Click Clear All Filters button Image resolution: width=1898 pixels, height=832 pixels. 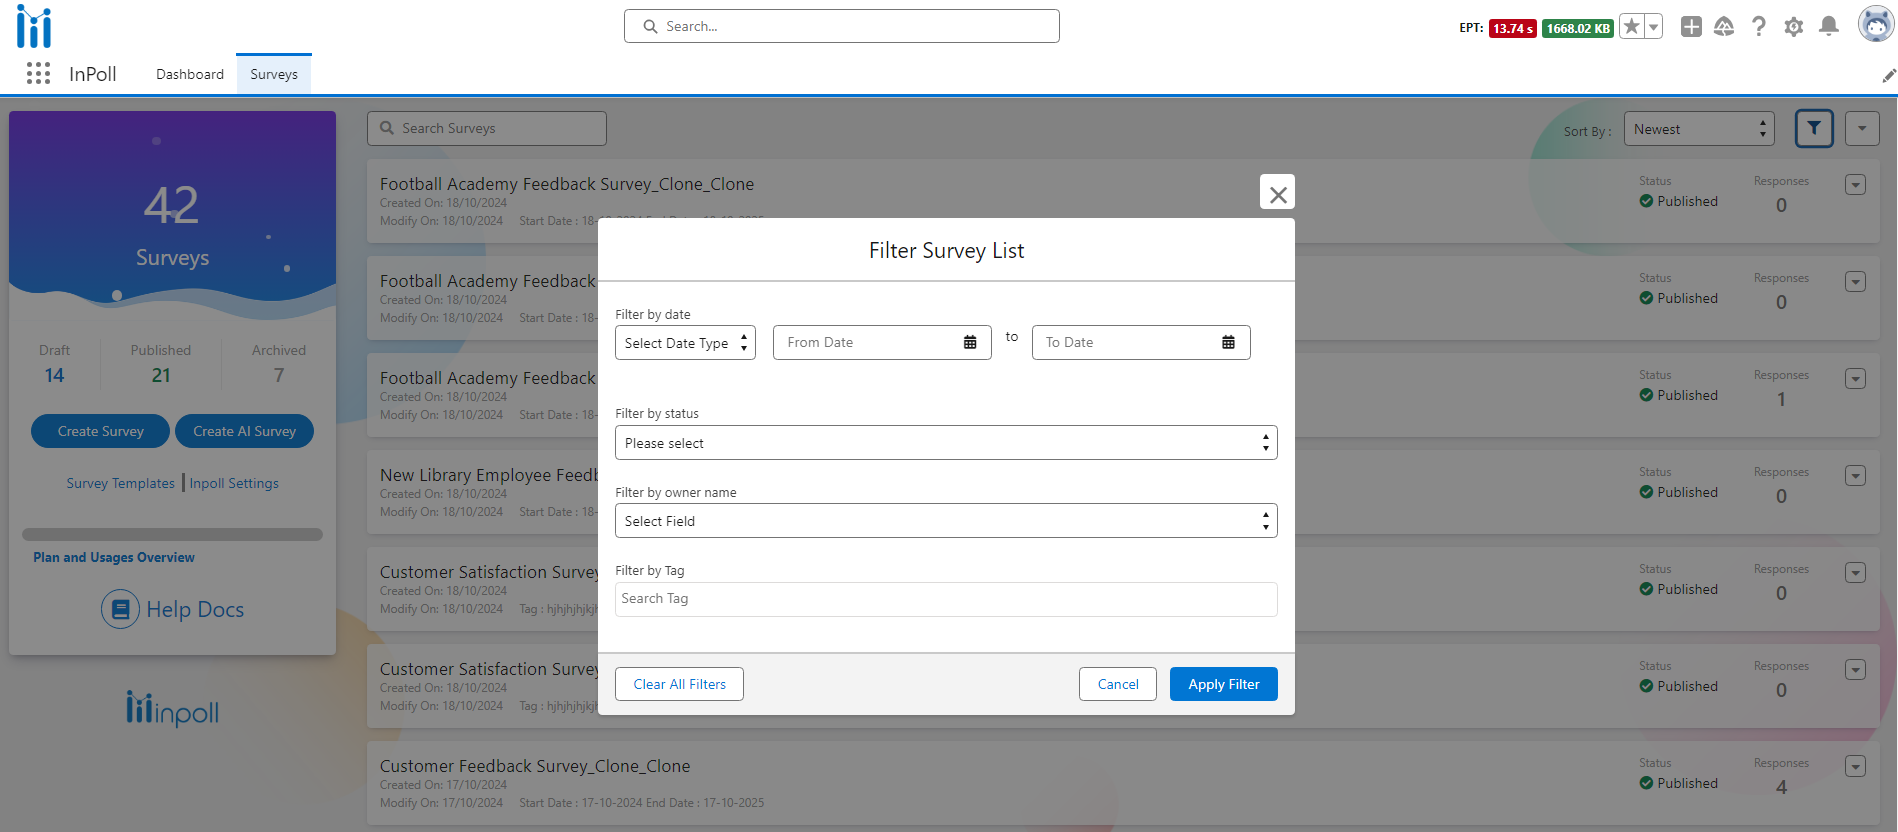[679, 684]
